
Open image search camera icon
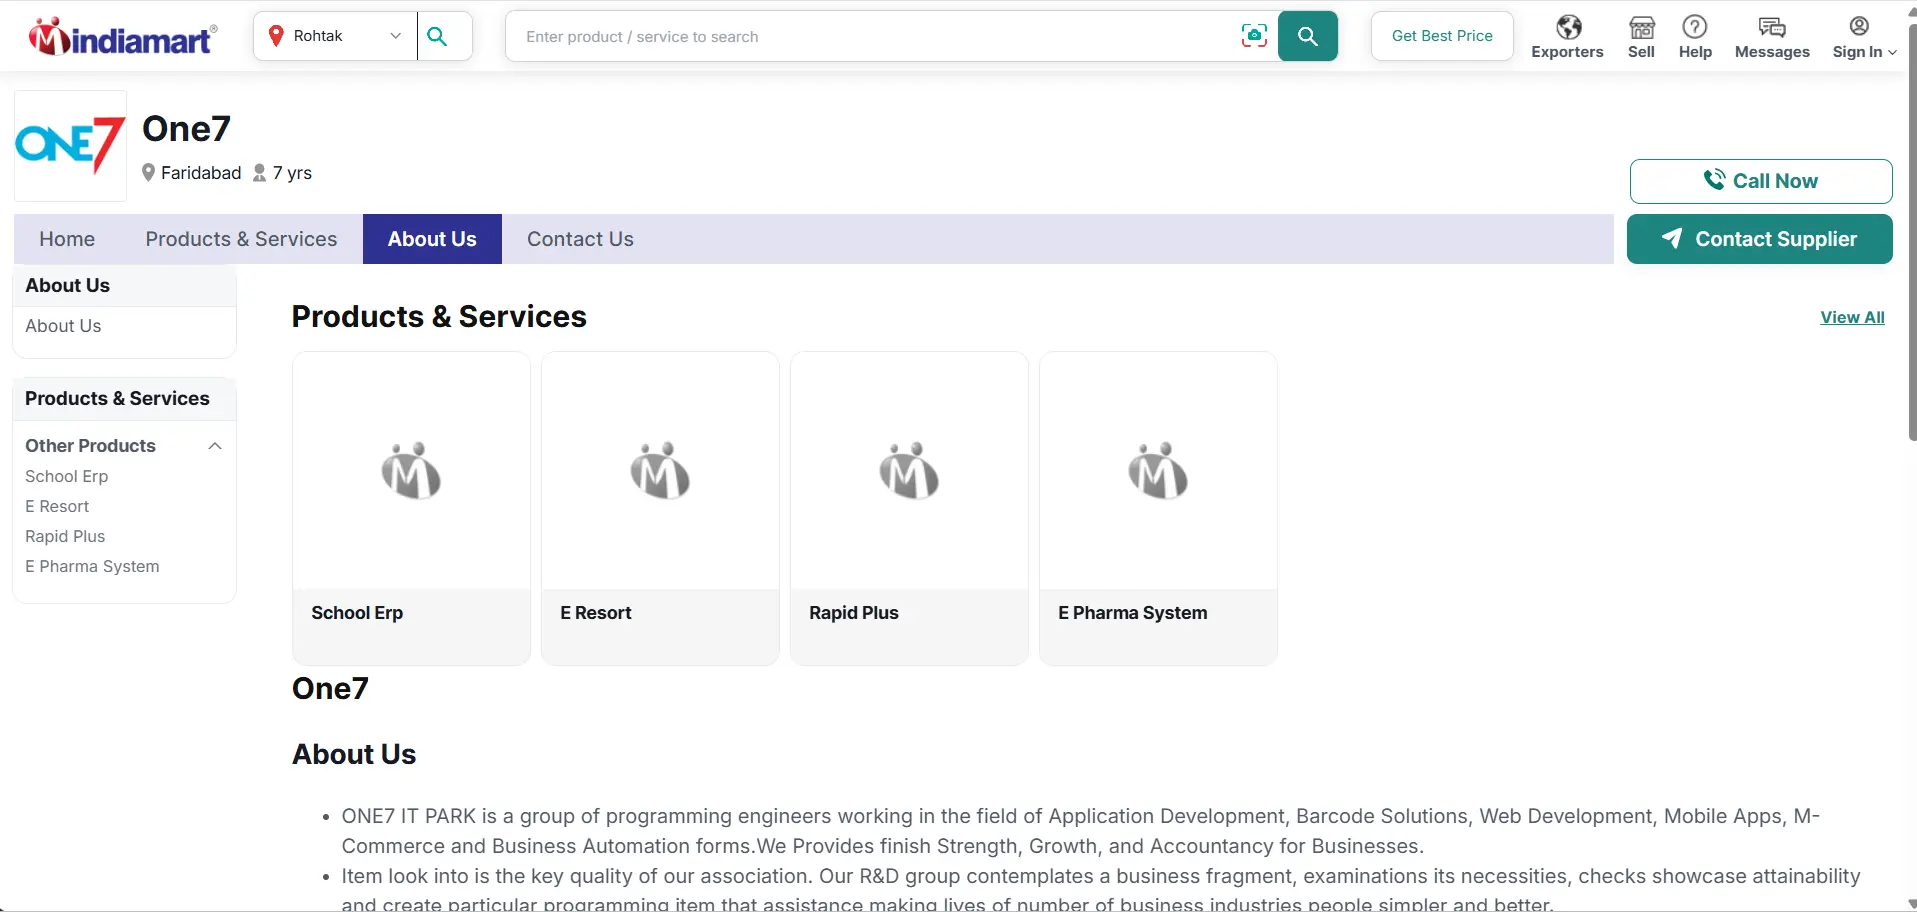tap(1254, 36)
